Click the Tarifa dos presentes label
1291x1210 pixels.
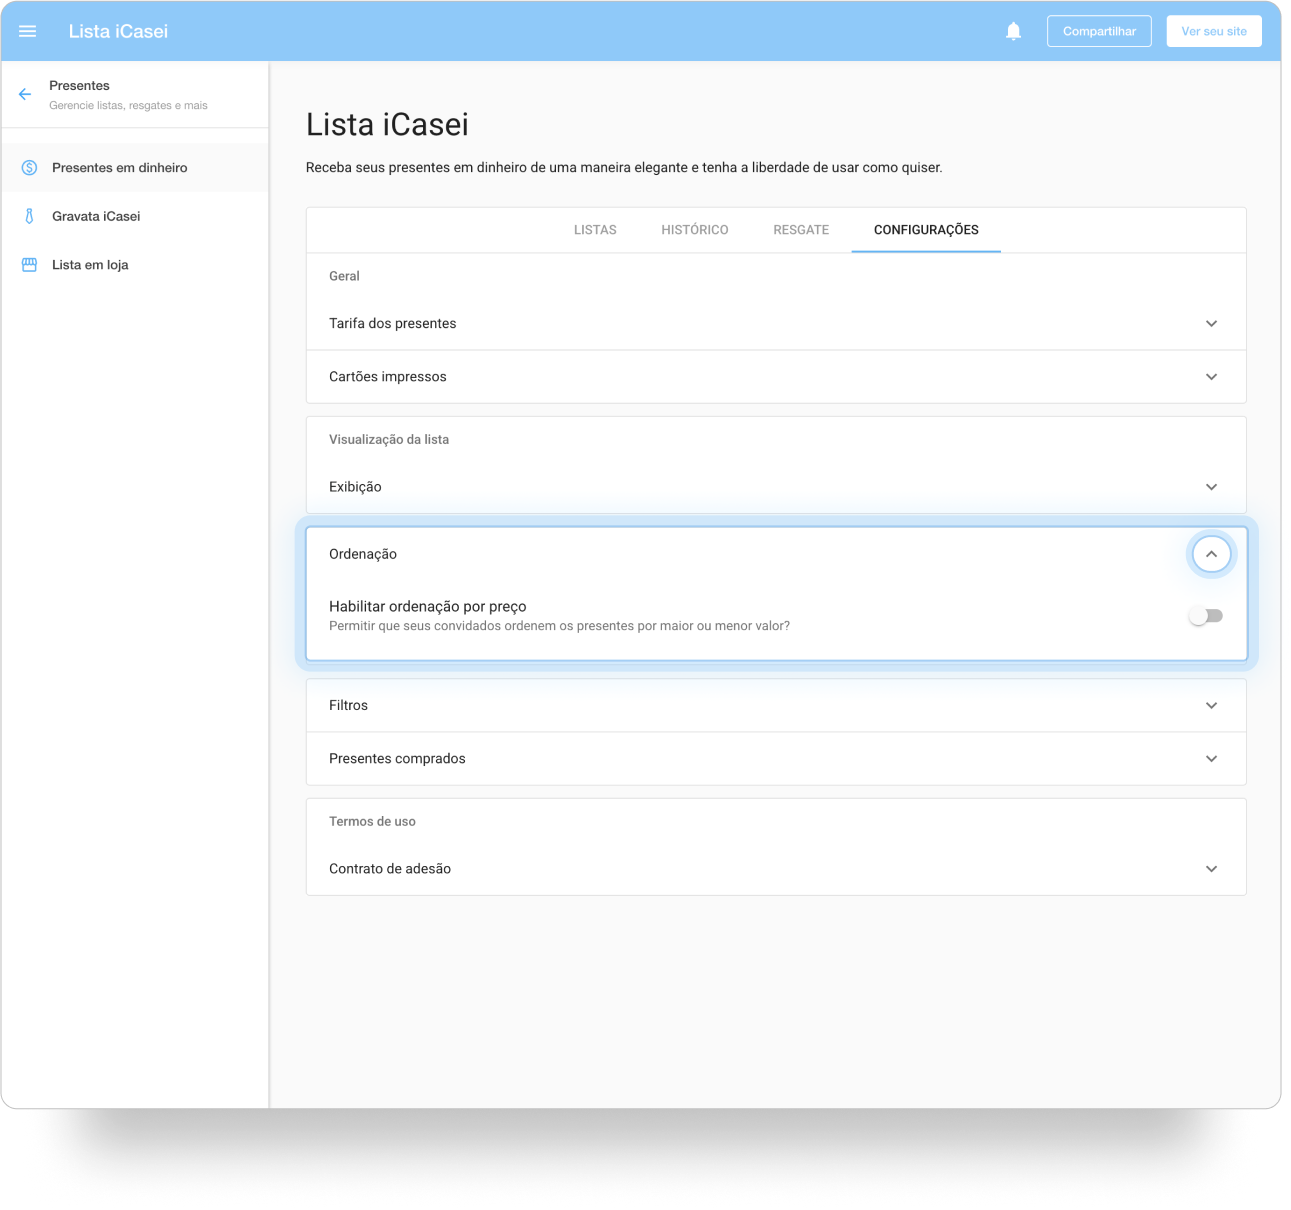[x=392, y=324]
